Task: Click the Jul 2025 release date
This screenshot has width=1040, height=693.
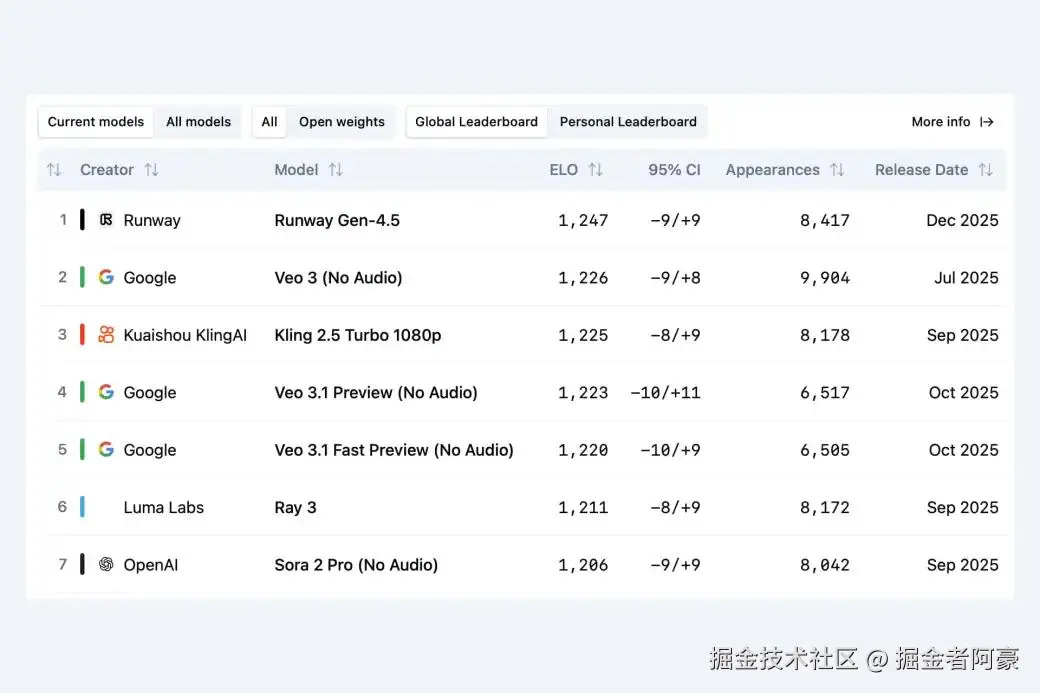Action: pos(966,278)
